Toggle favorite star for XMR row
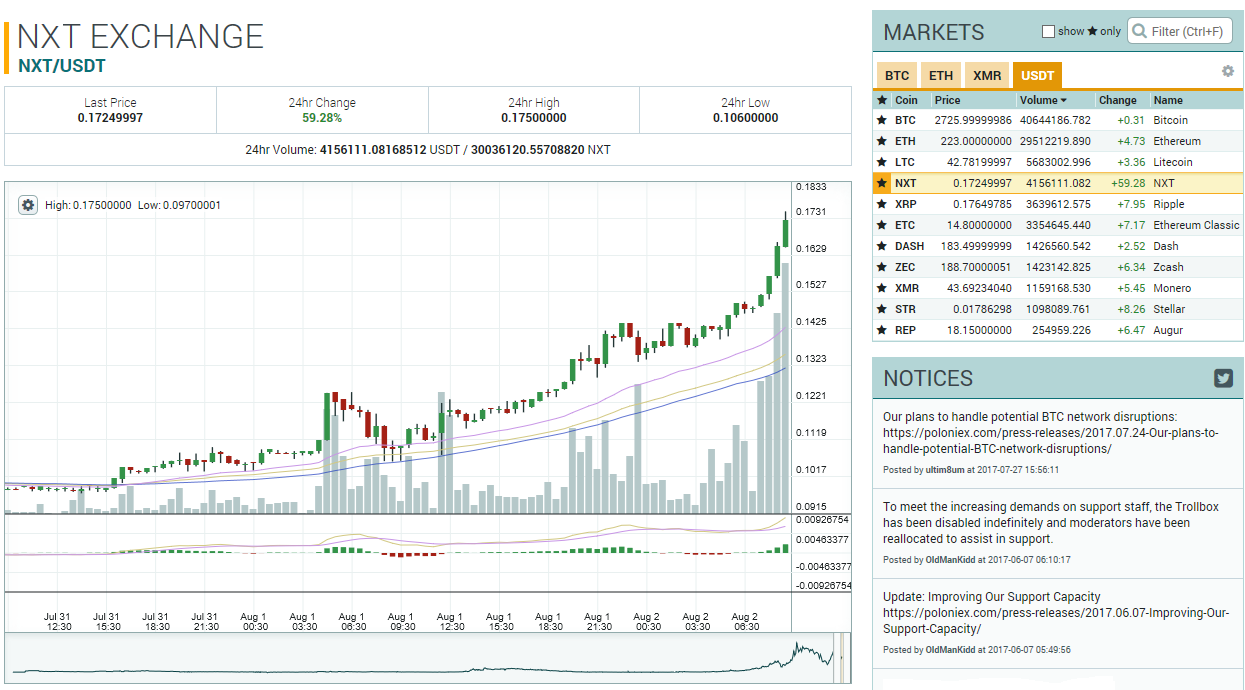This screenshot has height=690, width=1245. pos(882,288)
